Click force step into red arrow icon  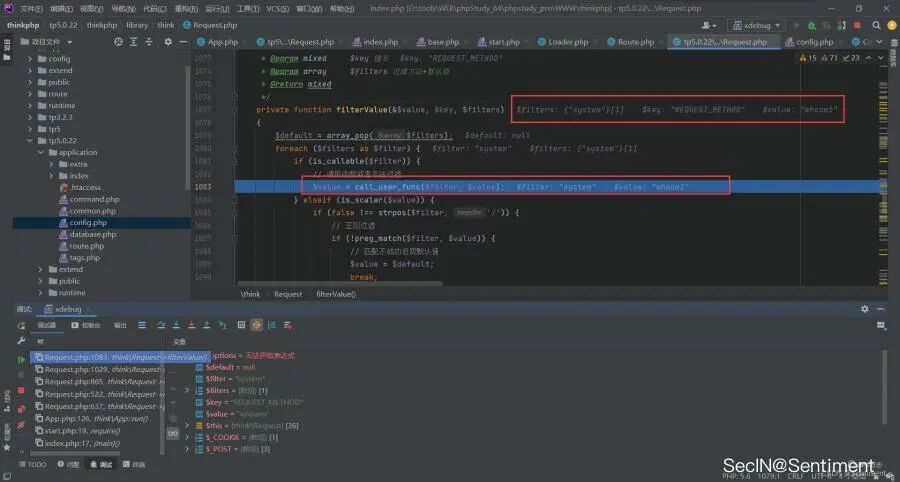191,325
